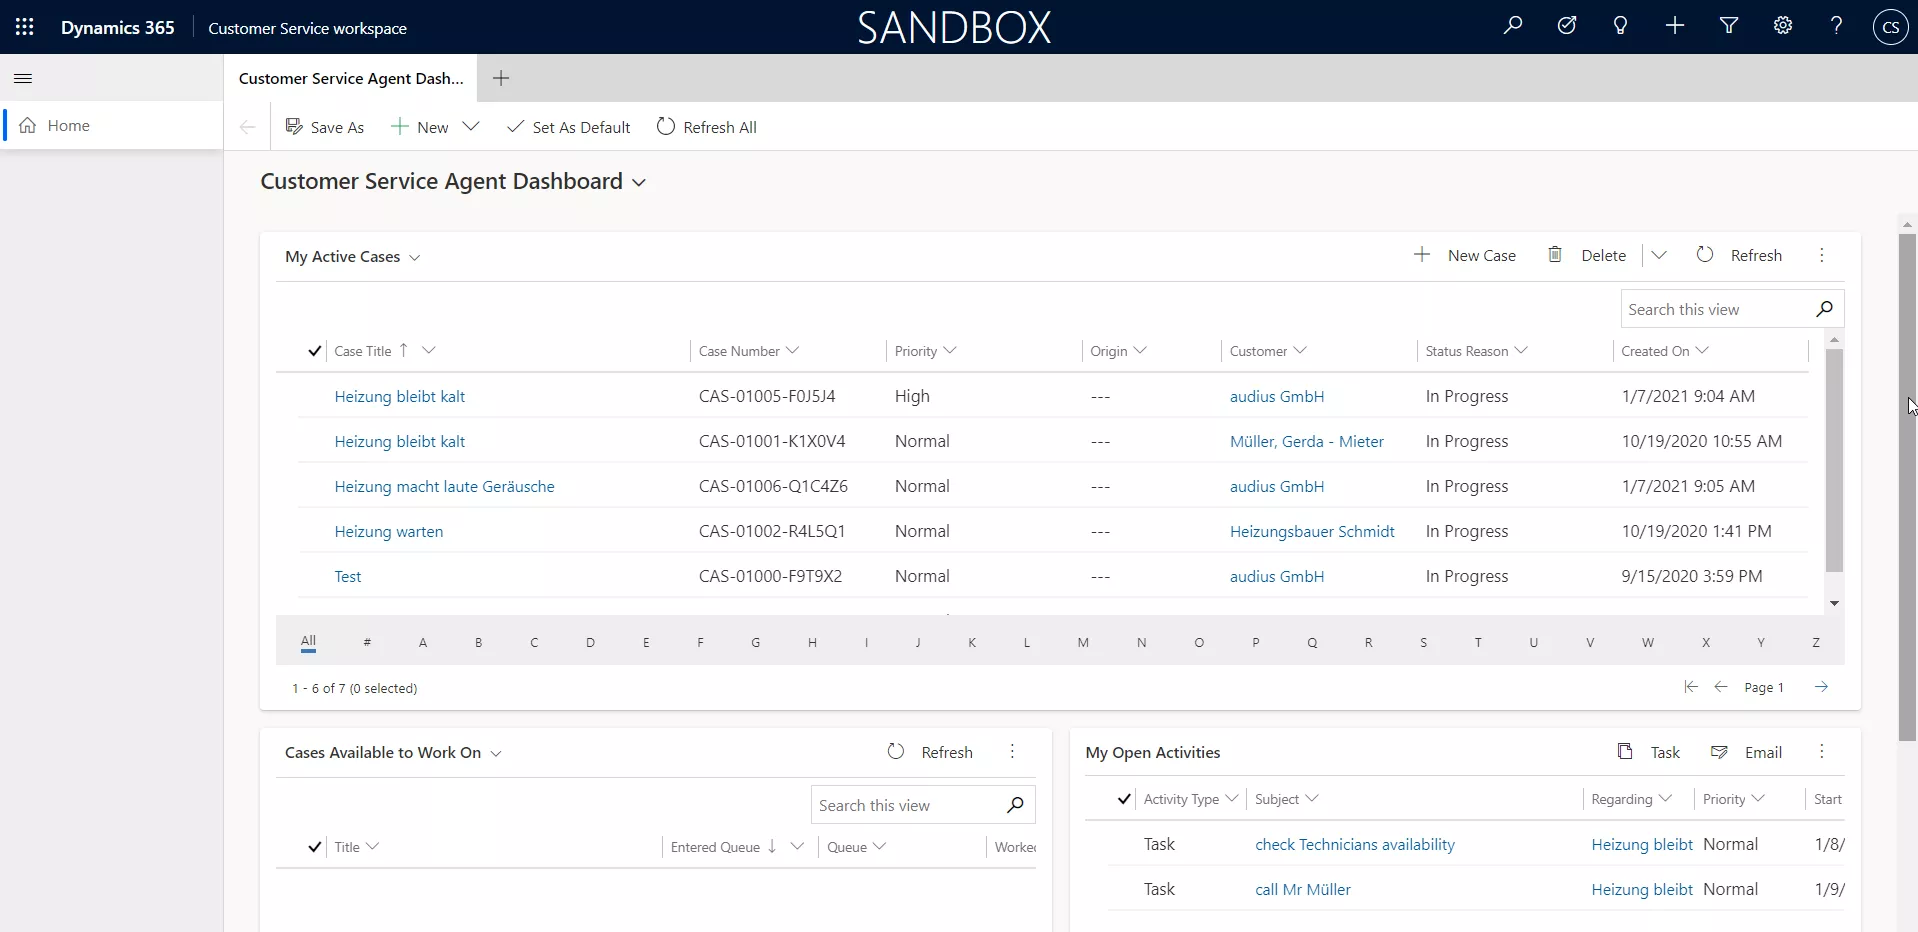Expand the Customer Service Agent Dashboard selector
Image resolution: width=1918 pixels, height=932 pixels.
(639, 183)
